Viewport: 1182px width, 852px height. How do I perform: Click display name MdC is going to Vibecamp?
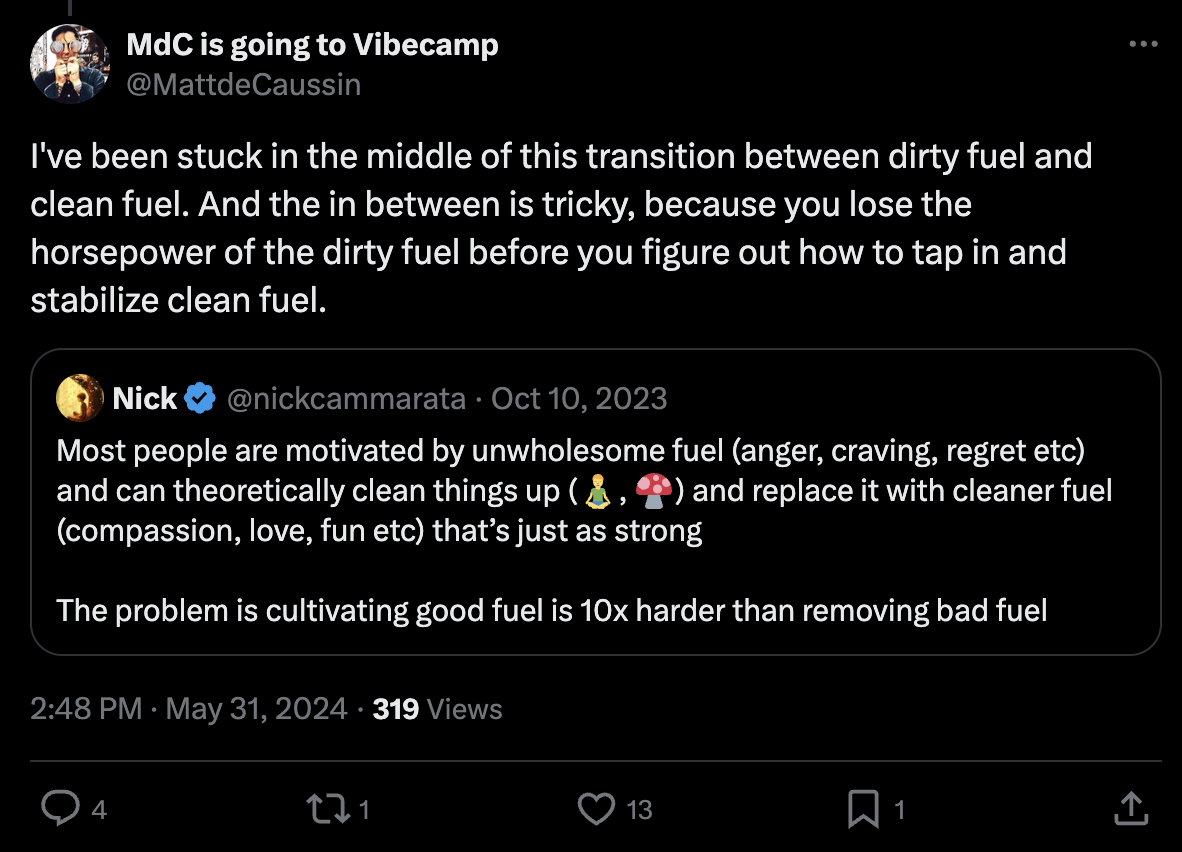pyautogui.click(x=312, y=45)
